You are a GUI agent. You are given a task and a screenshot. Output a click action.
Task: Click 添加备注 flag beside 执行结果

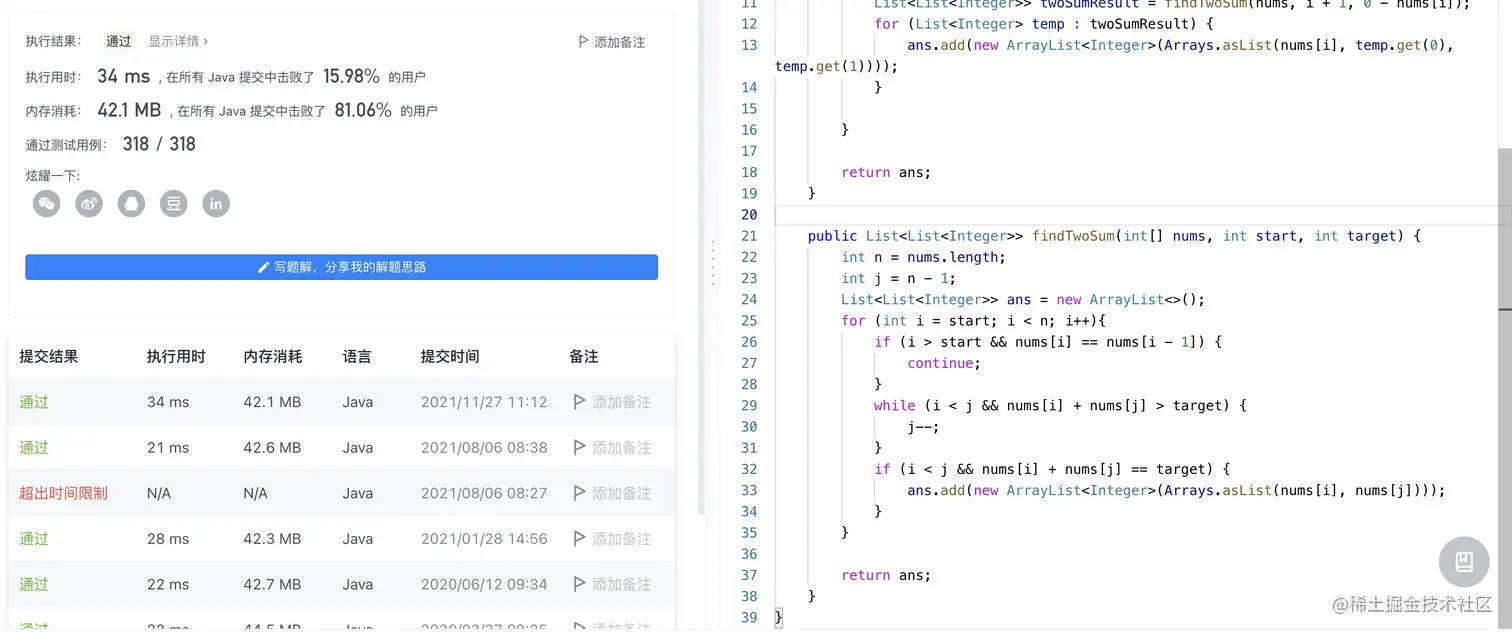tap(611, 42)
